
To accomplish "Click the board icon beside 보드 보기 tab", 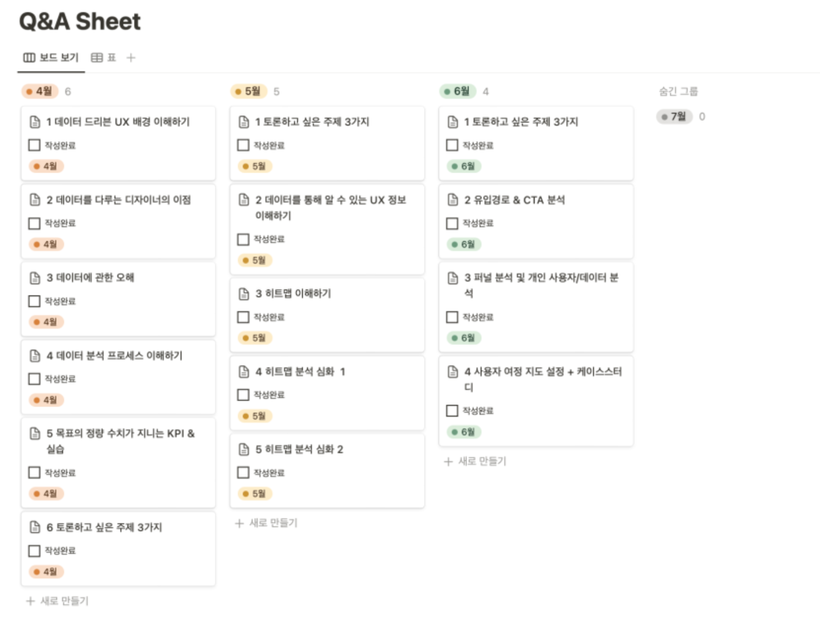I will (x=29, y=58).
